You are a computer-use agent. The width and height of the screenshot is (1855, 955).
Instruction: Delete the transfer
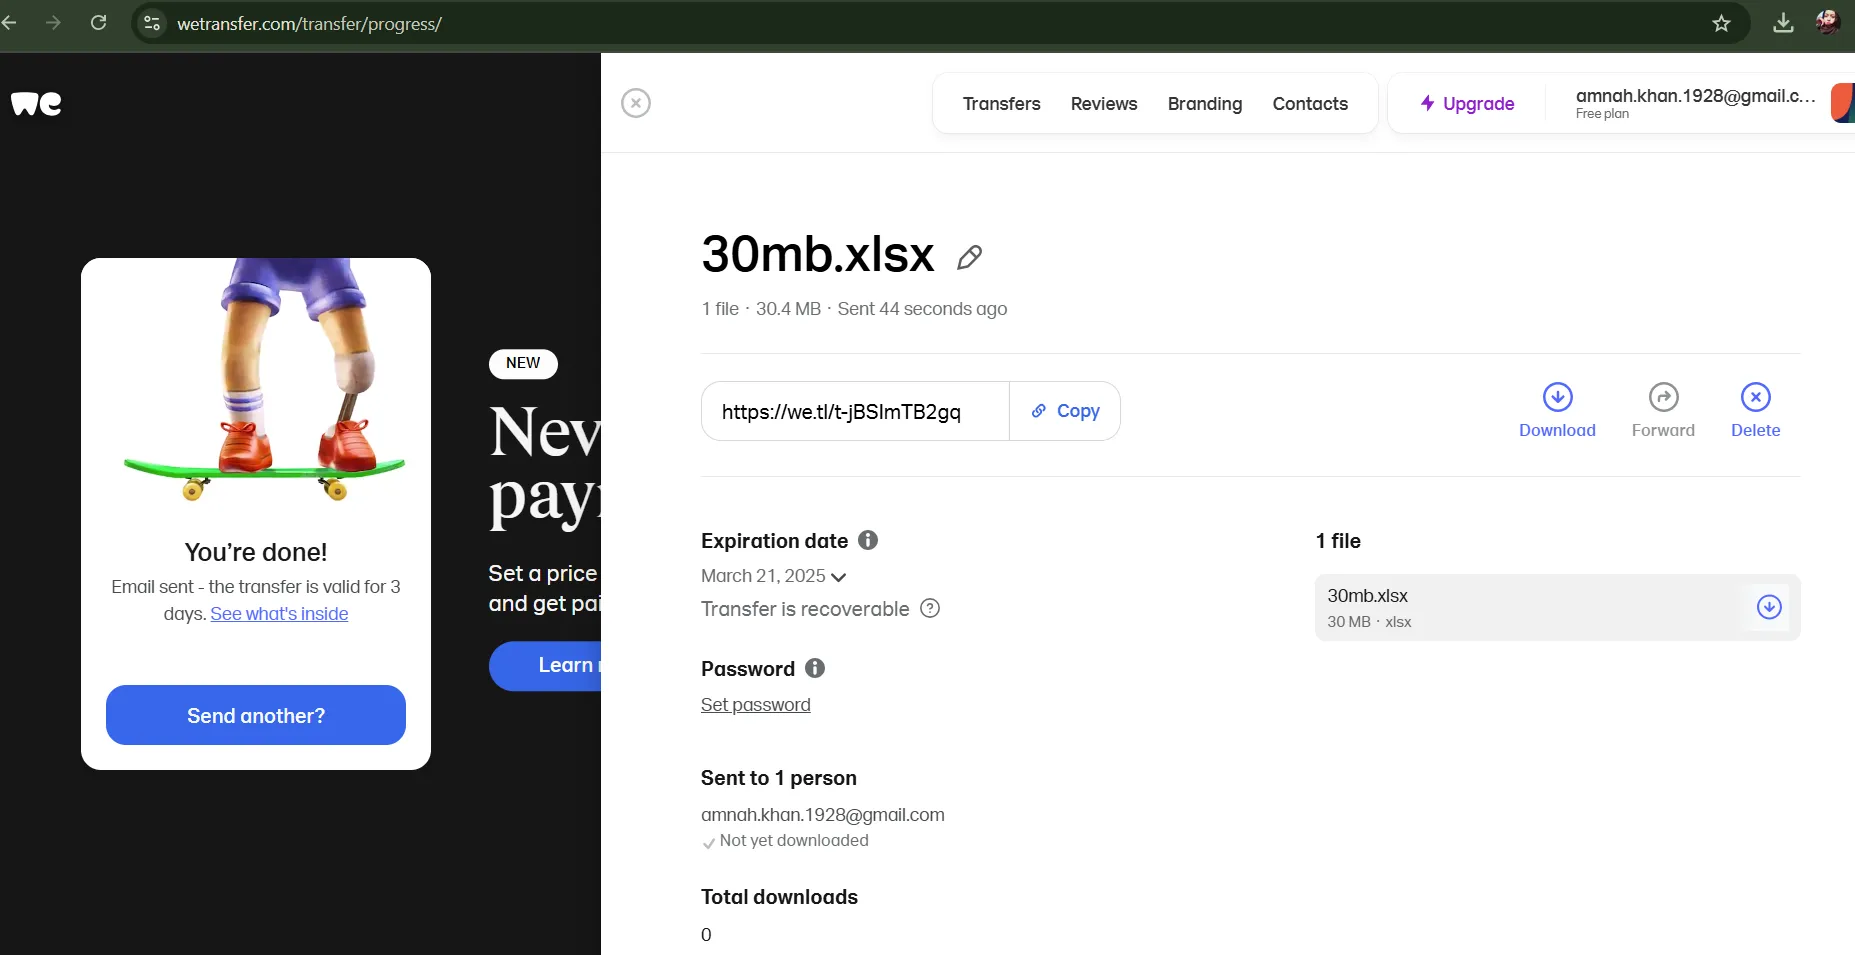pos(1755,411)
